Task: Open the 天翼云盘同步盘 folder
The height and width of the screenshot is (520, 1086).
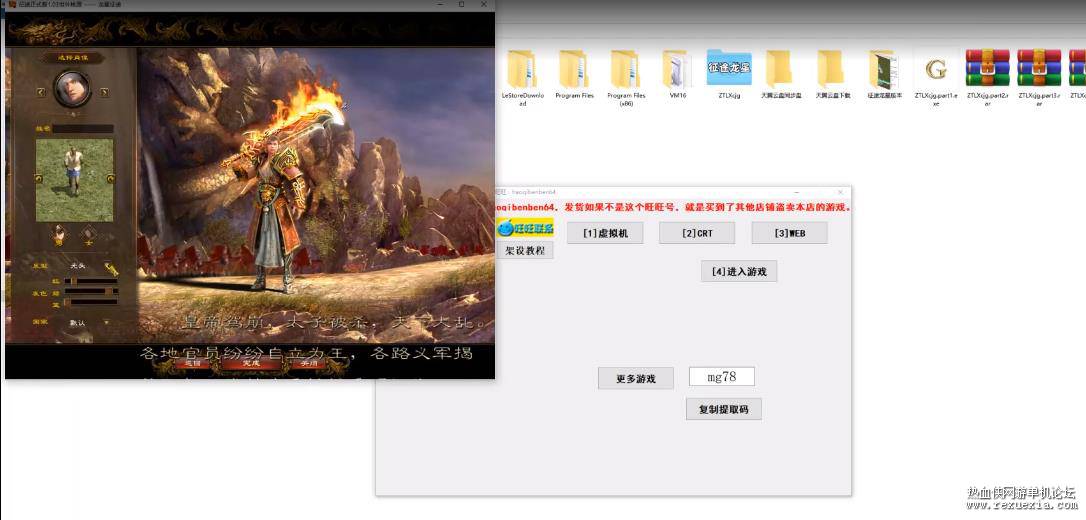Action: click(781, 75)
